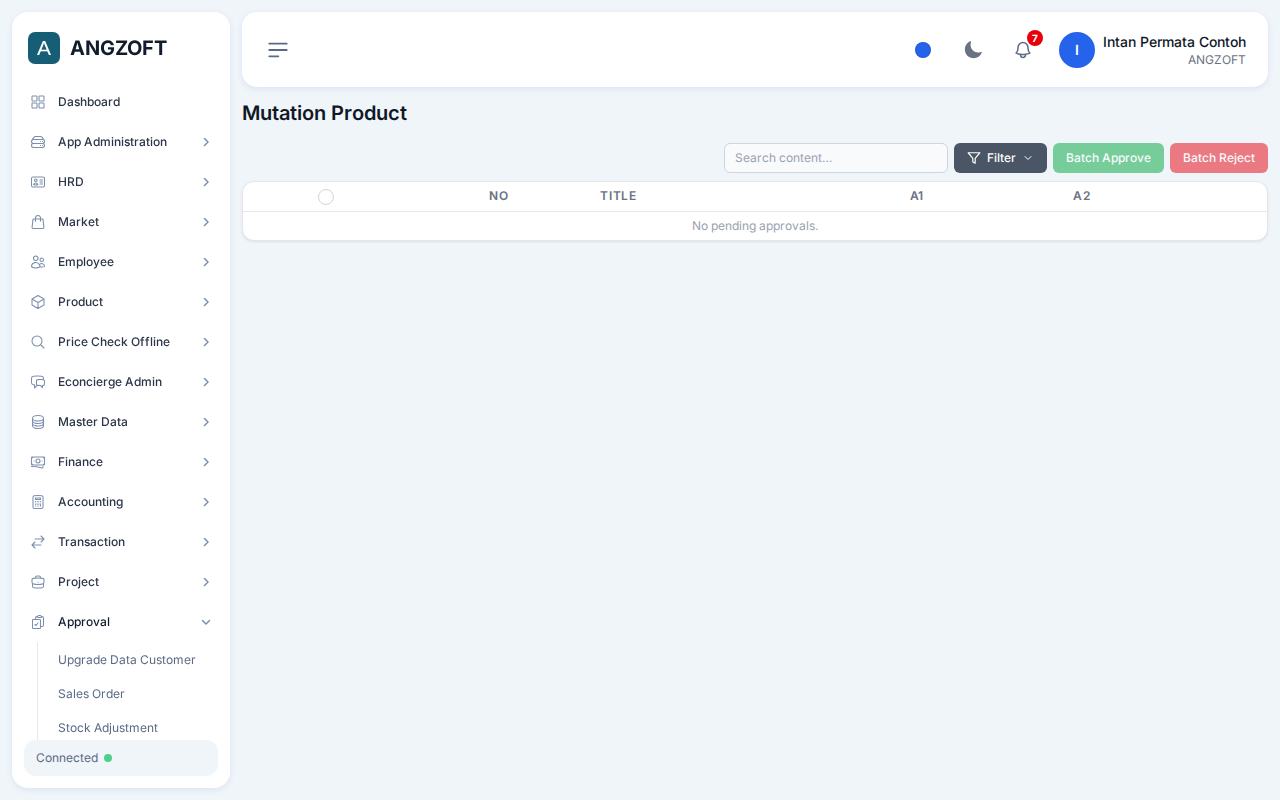Viewport: 1280px width, 800px height.
Task: Select the Accounting menu label
Action: 90,502
